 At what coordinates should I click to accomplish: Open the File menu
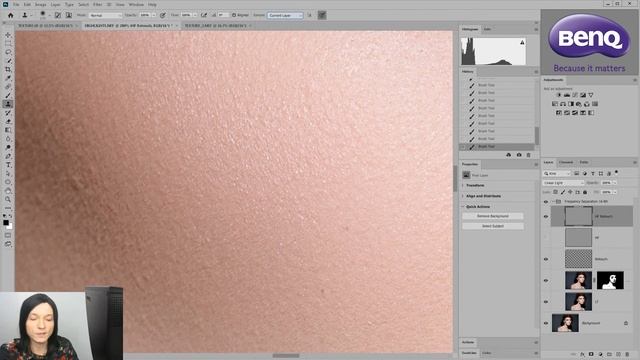click(16, 4)
